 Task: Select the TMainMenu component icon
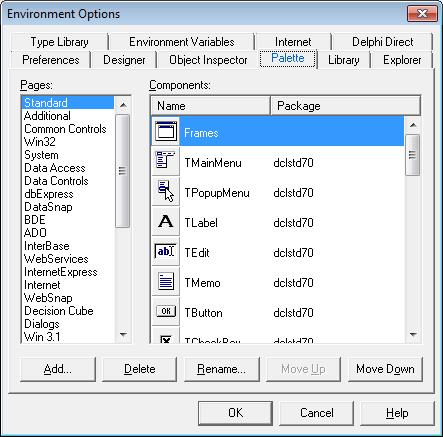point(166,160)
